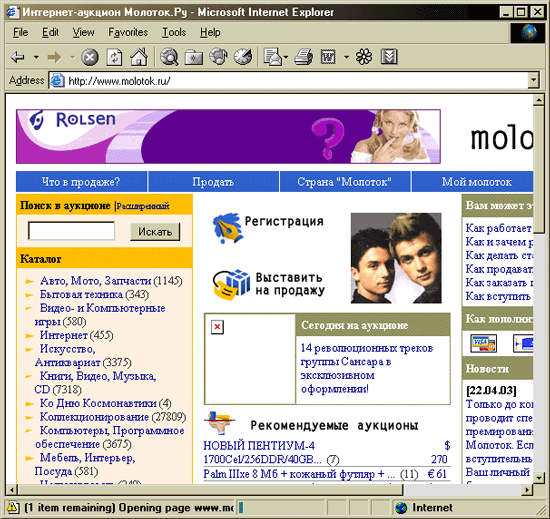The image size is (550, 519).
Task: Open the 'Как вступить' help link
Action: pyautogui.click(x=498, y=296)
